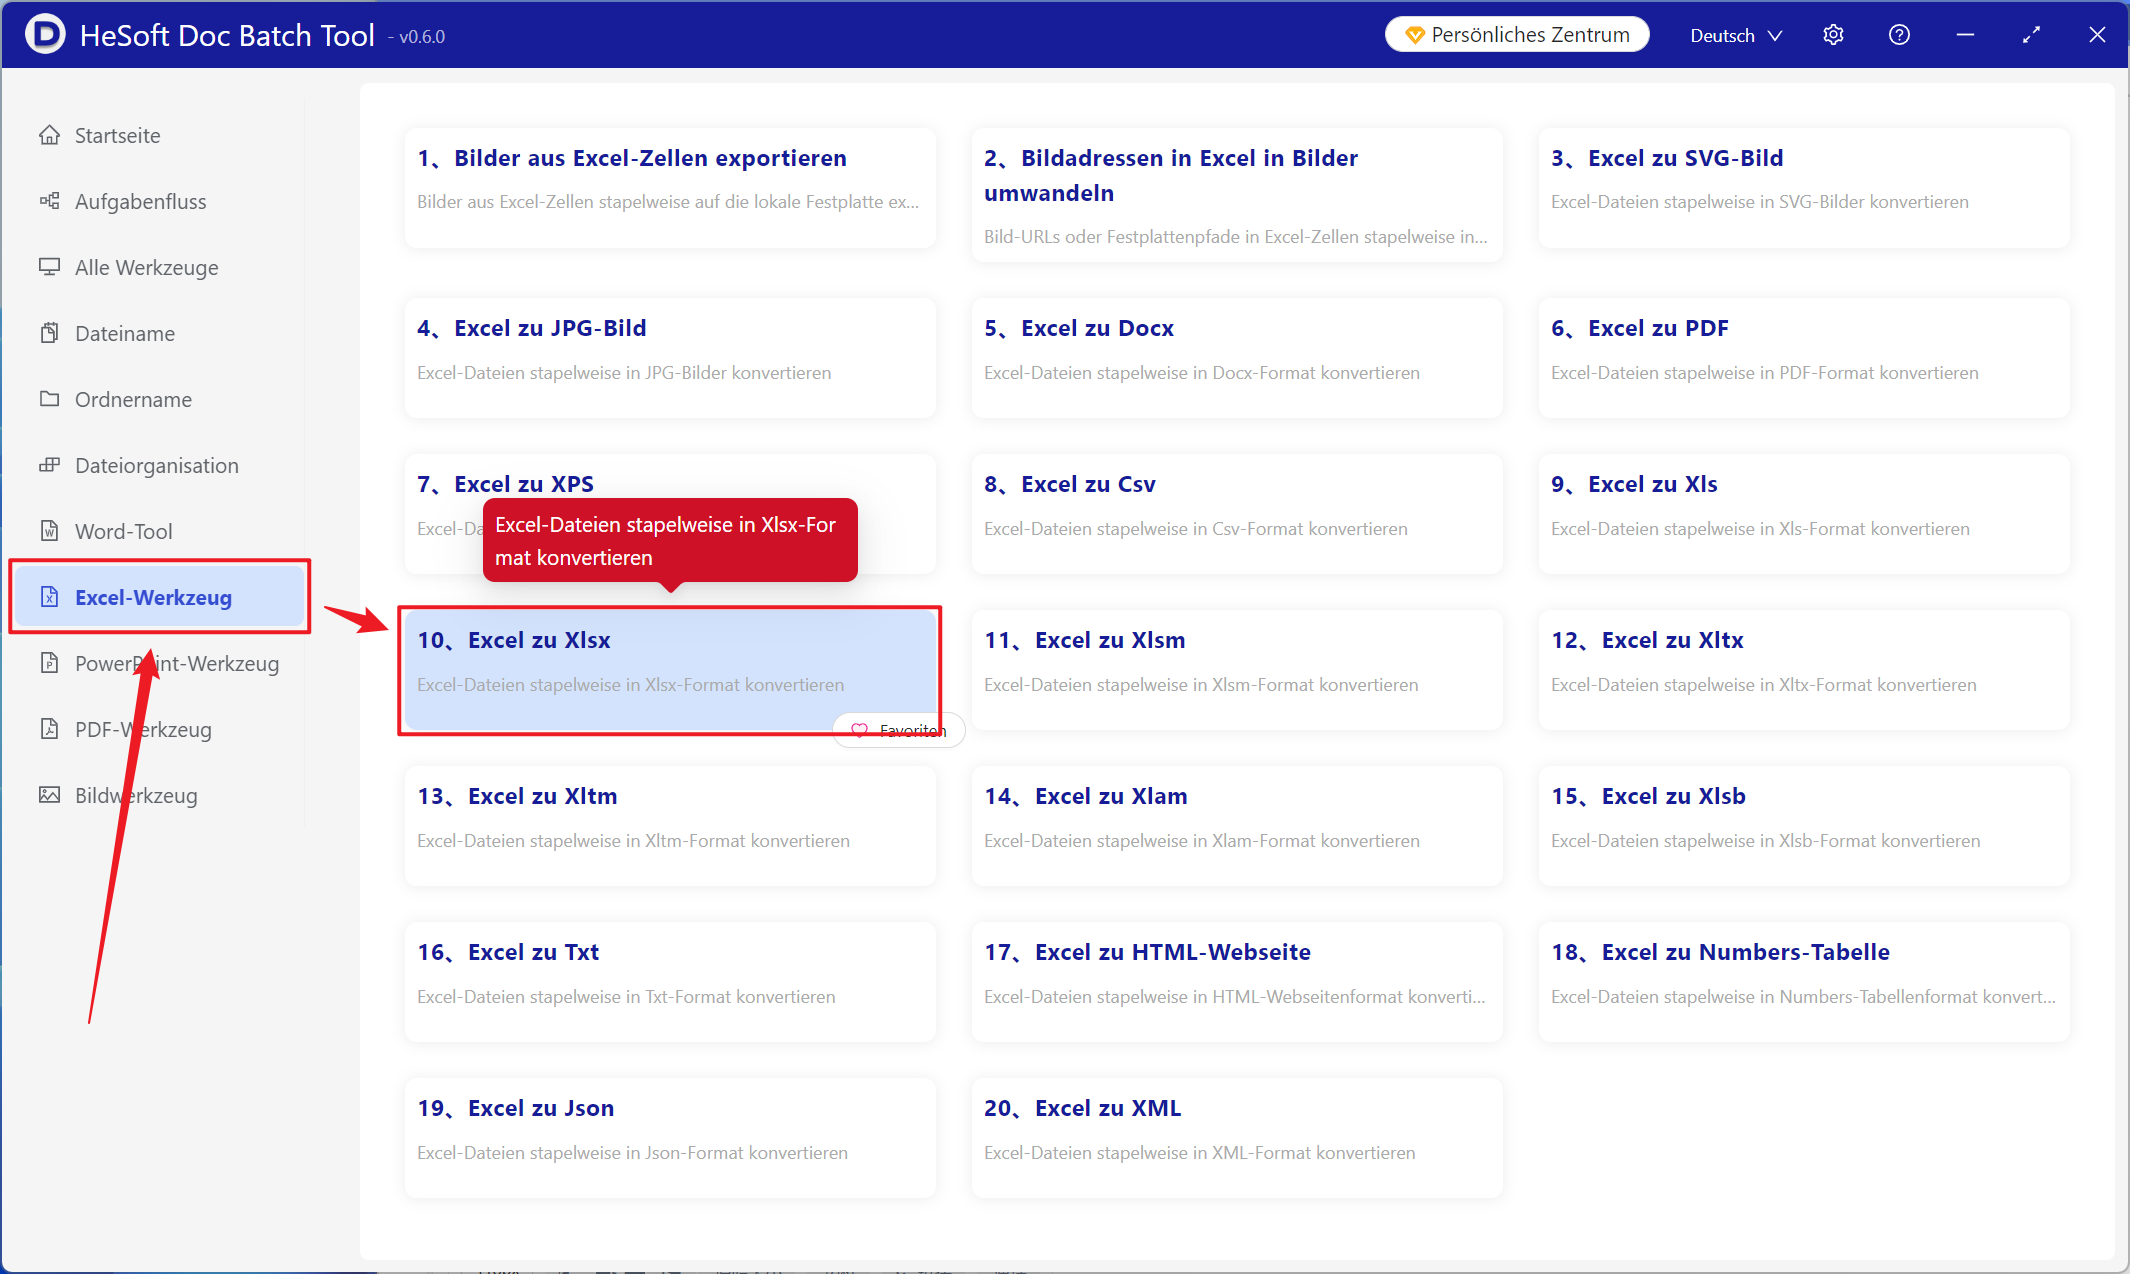Click the Bildwerkzeug image icon
The height and width of the screenshot is (1274, 2130).
[49, 795]
